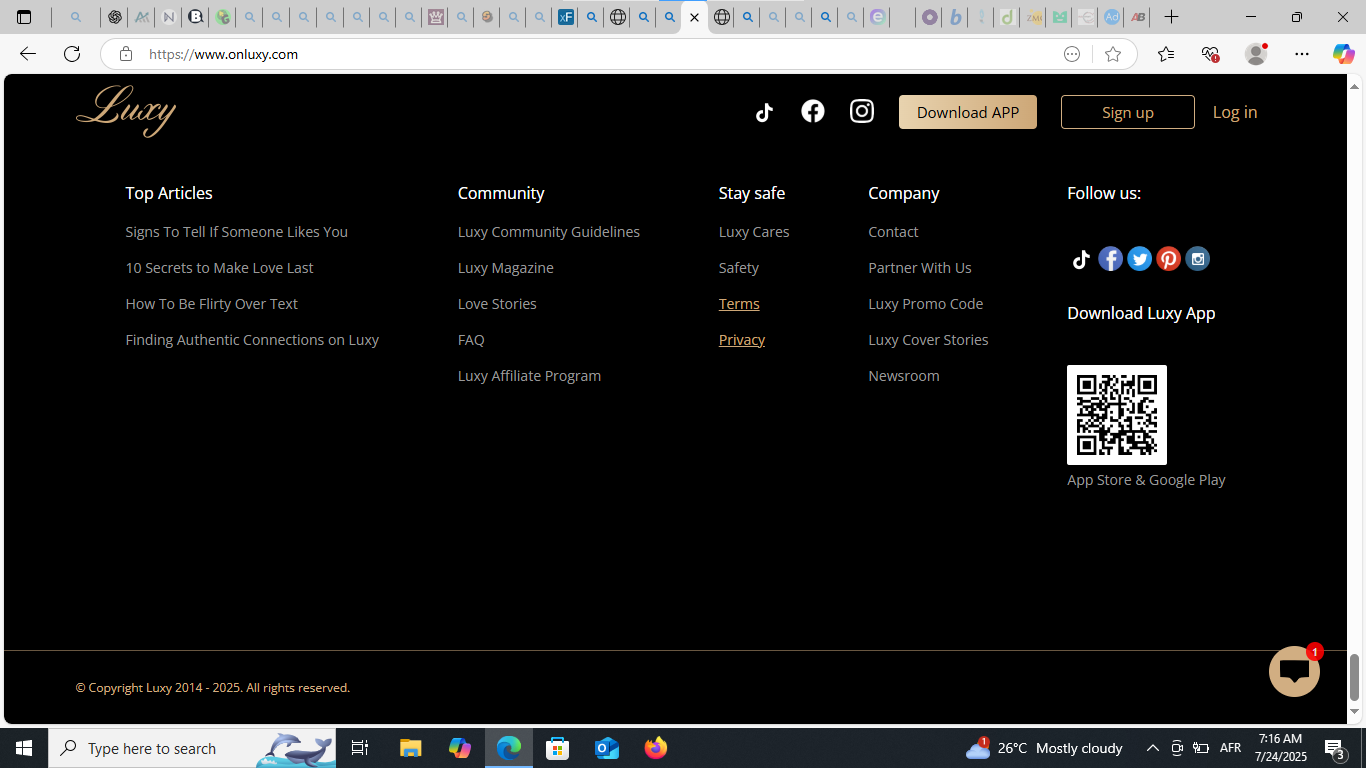The width and height of the screenshot is (1366, 768).
Task: Open Firefox from the taskbar
Action: point(656,748)
